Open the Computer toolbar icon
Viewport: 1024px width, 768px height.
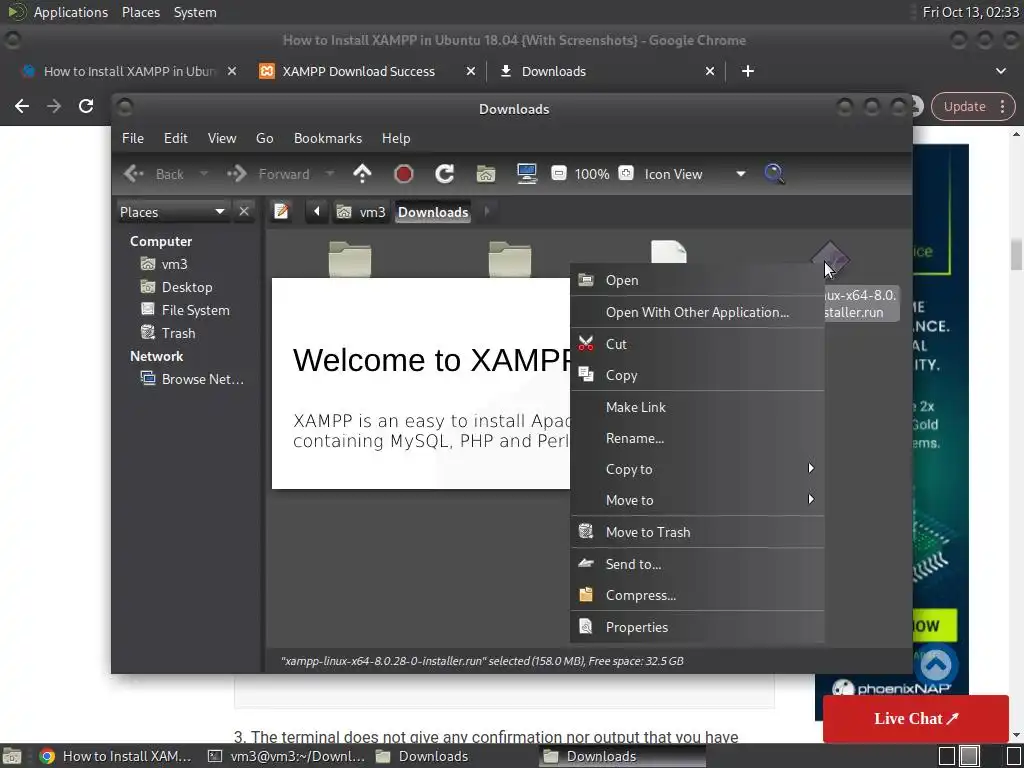526,174
